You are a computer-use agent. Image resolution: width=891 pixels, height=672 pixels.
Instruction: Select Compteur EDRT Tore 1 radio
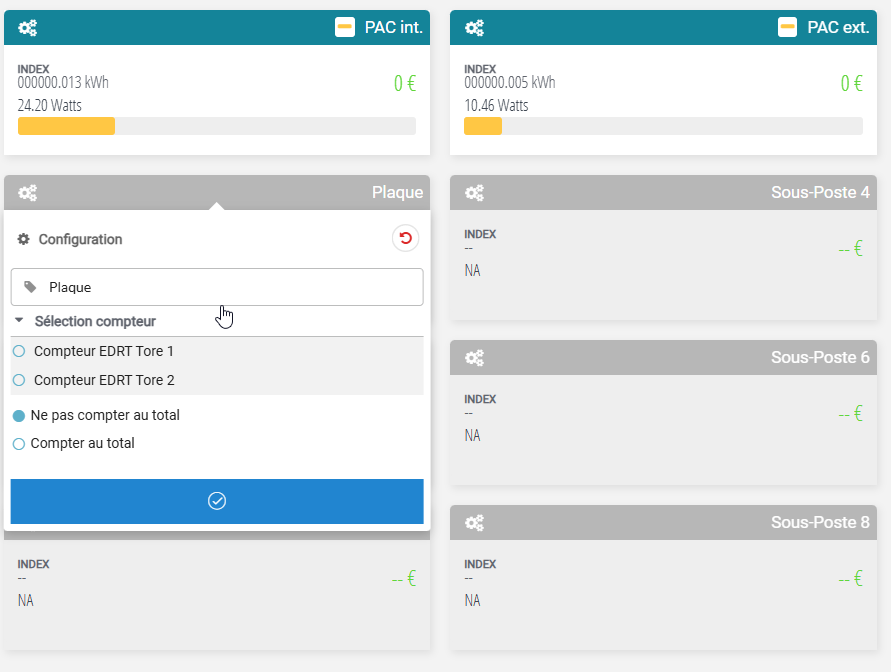tap(19, 352)
